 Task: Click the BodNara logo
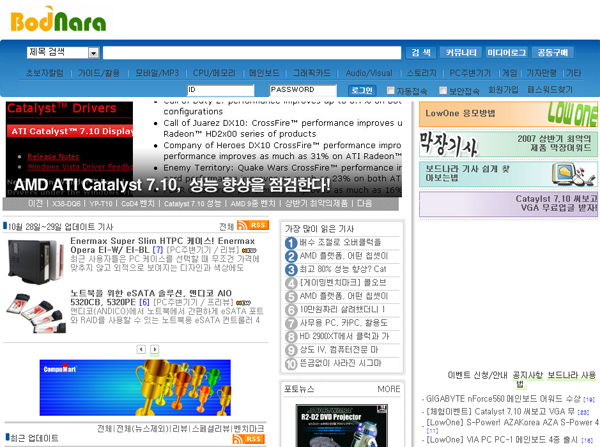(58, 19)
